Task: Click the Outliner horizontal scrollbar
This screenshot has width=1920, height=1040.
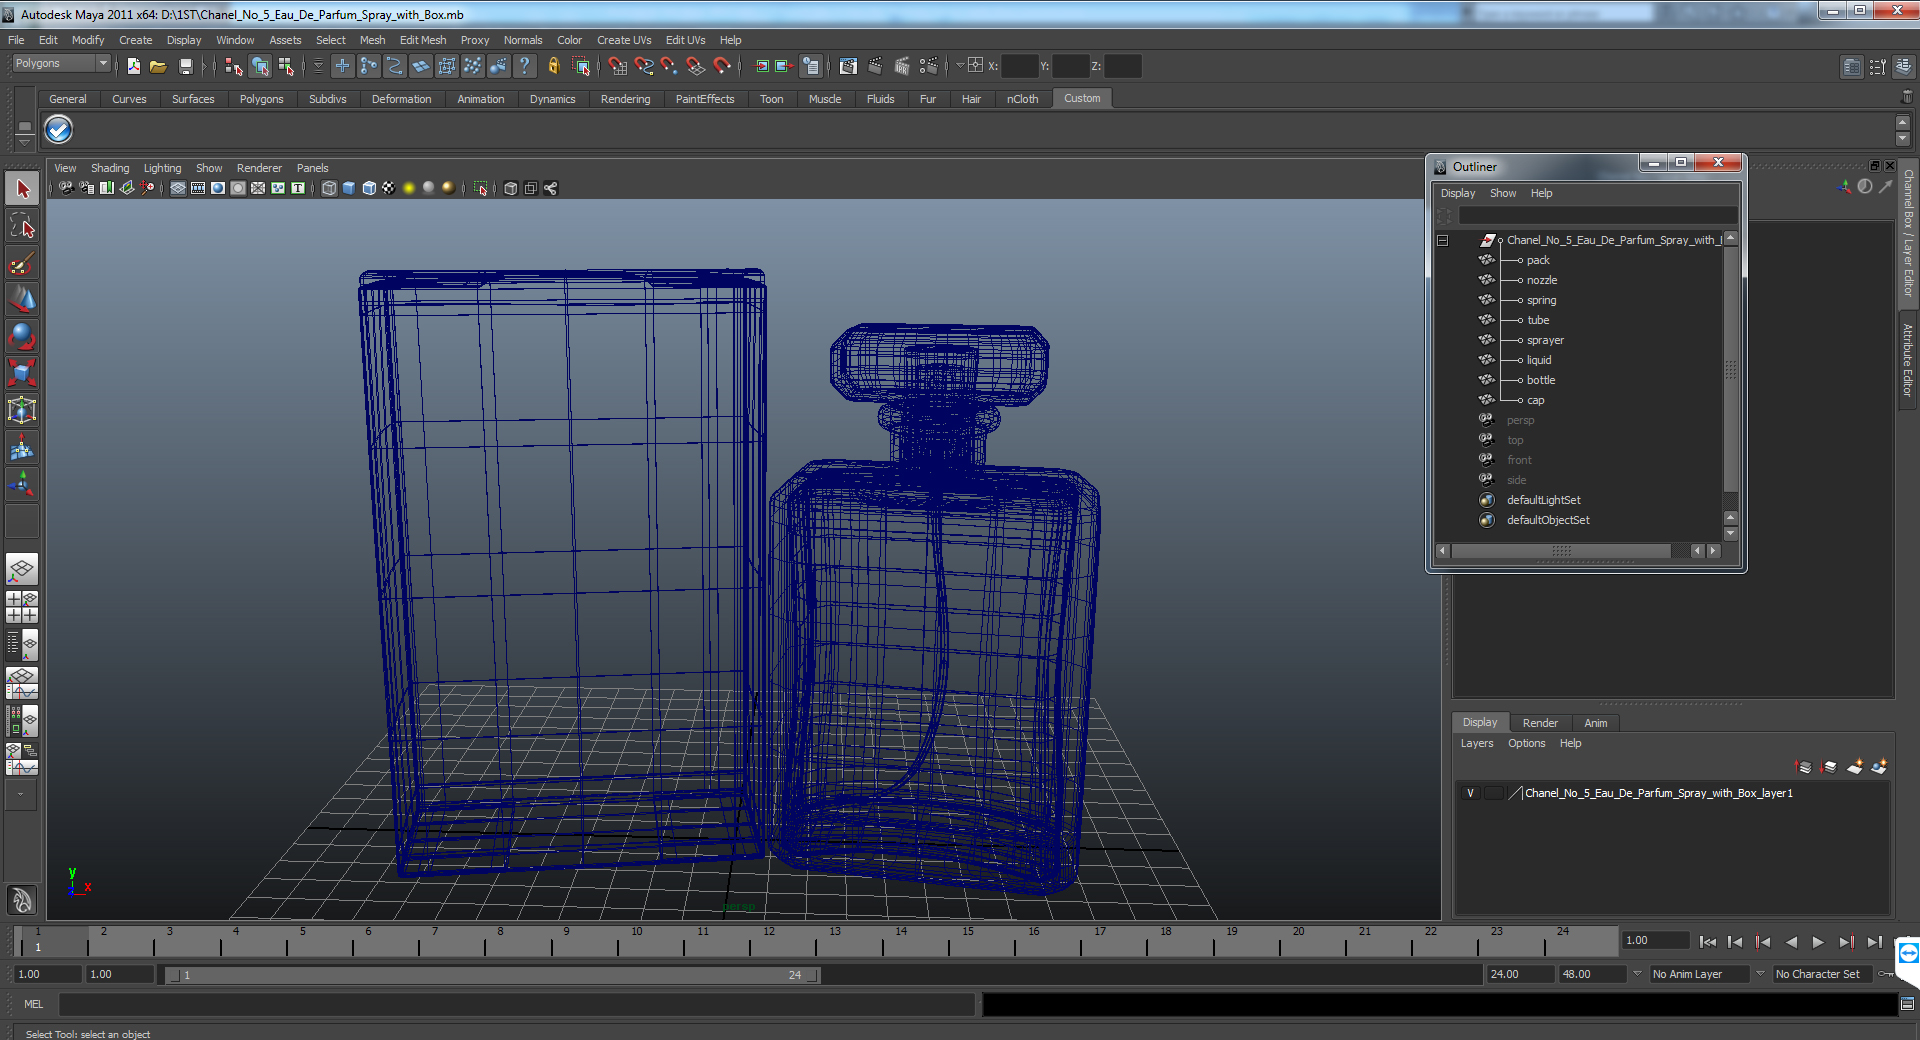Action: [1561, 551]
